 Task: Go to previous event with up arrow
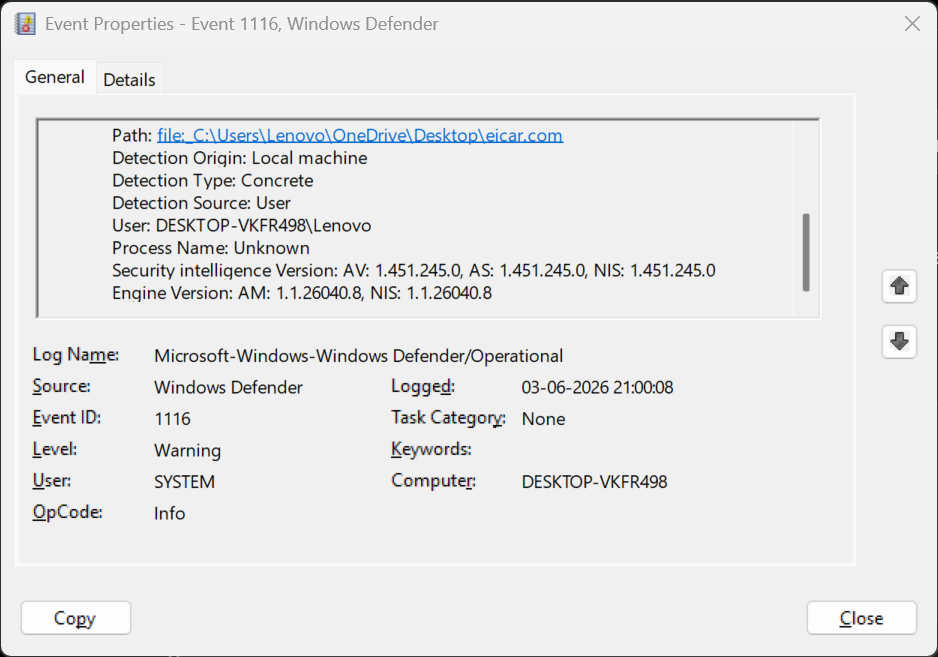click(899, 286)
